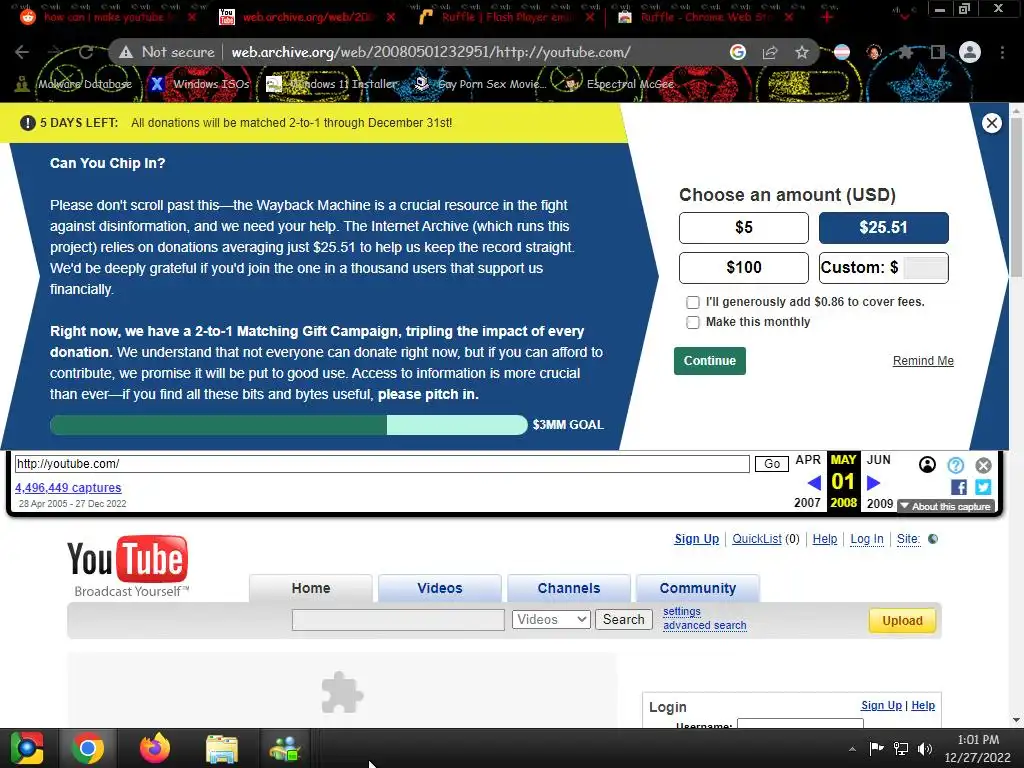1024x768 pixels.
Task: Open the Windows ISOs bookmark
Action: click(x=200, y=84)
